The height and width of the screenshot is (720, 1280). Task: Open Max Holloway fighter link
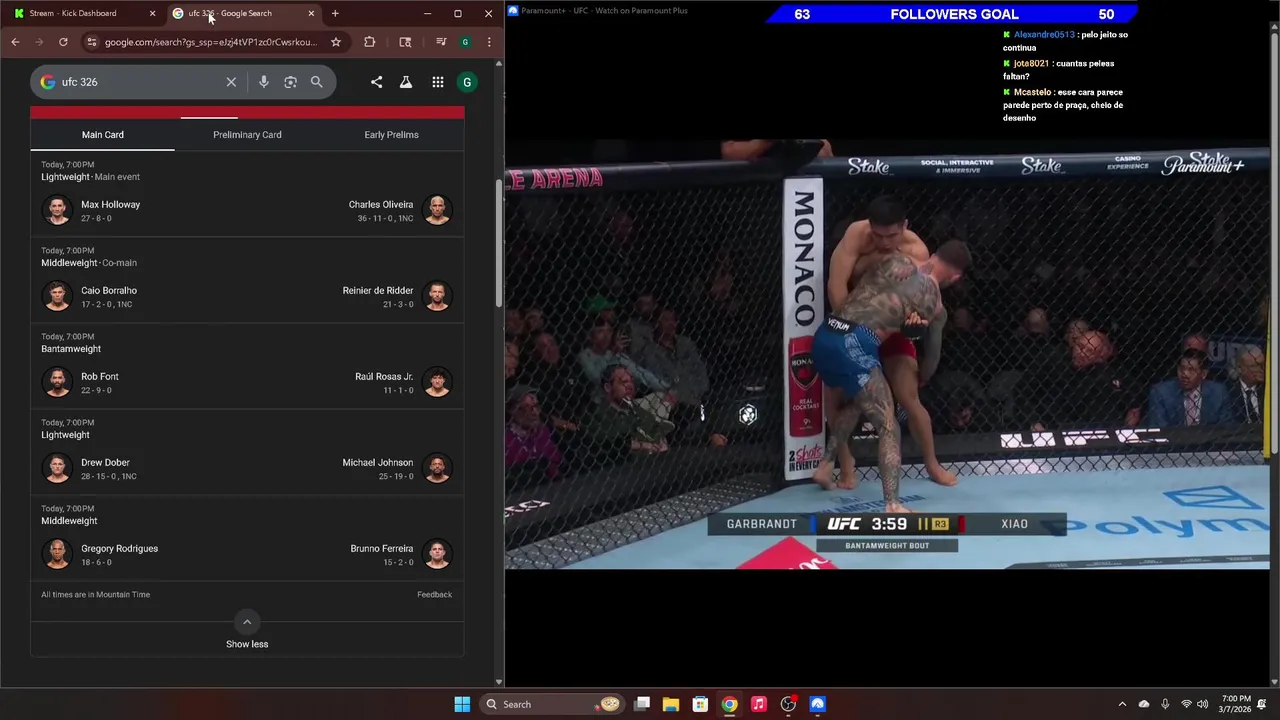click(110, 205)
